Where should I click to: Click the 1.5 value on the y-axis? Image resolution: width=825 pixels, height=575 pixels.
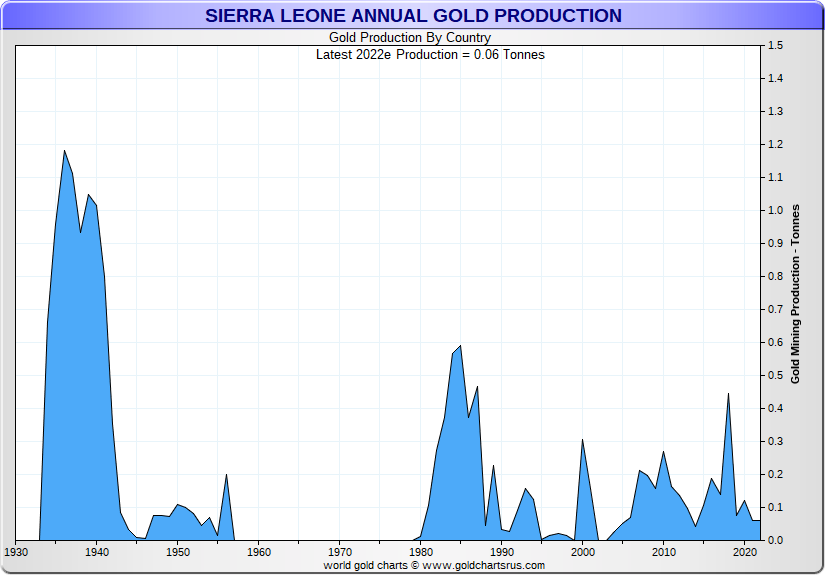point(775,46)
